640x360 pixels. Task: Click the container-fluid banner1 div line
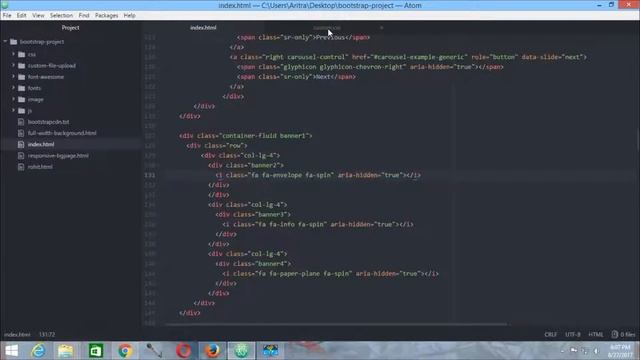coord(246,136)
